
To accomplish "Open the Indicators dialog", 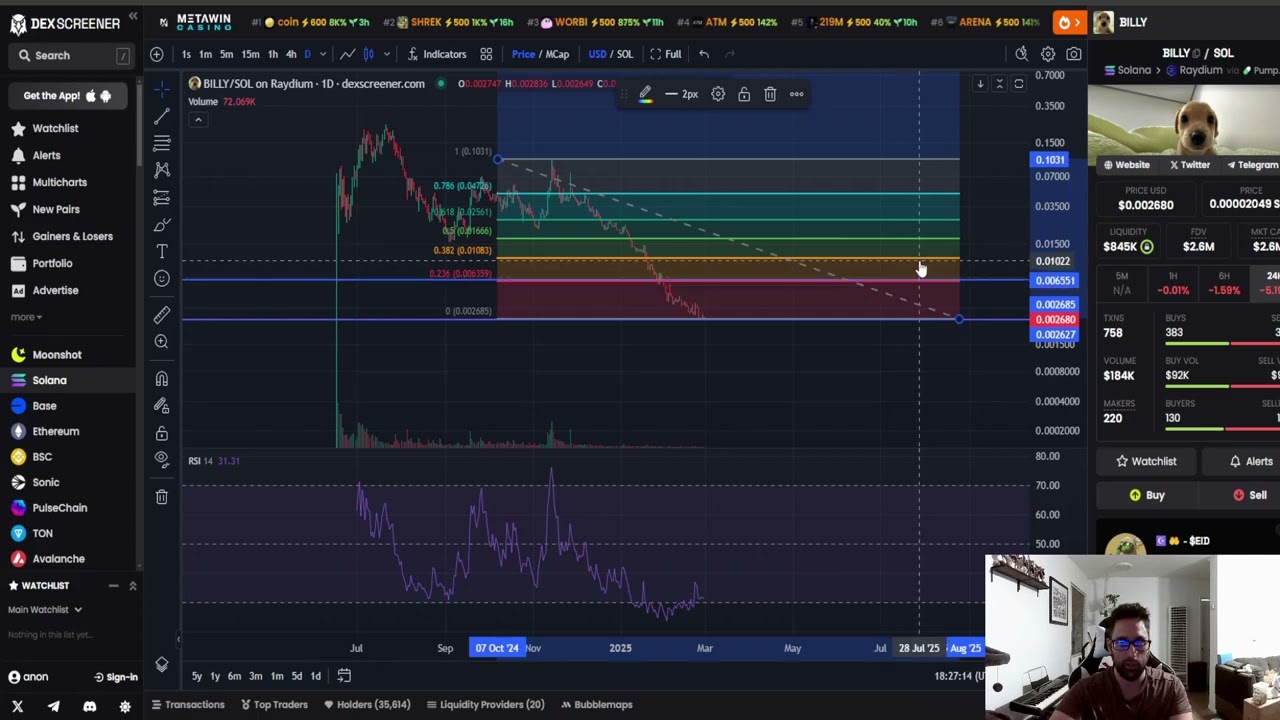I will click(436, 54).
